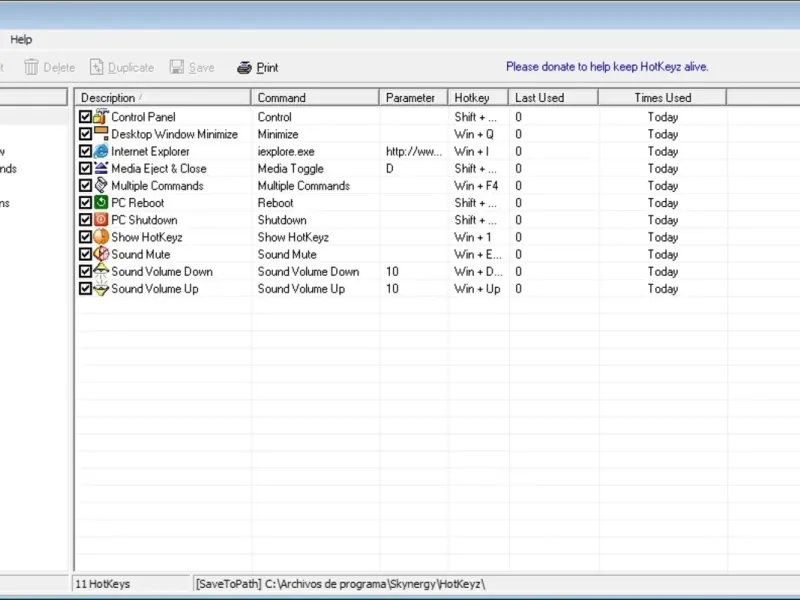This screenshot has height=600, width=800.
Task: Click the Delete trash can icon
Action: click(x=31, y=67)
